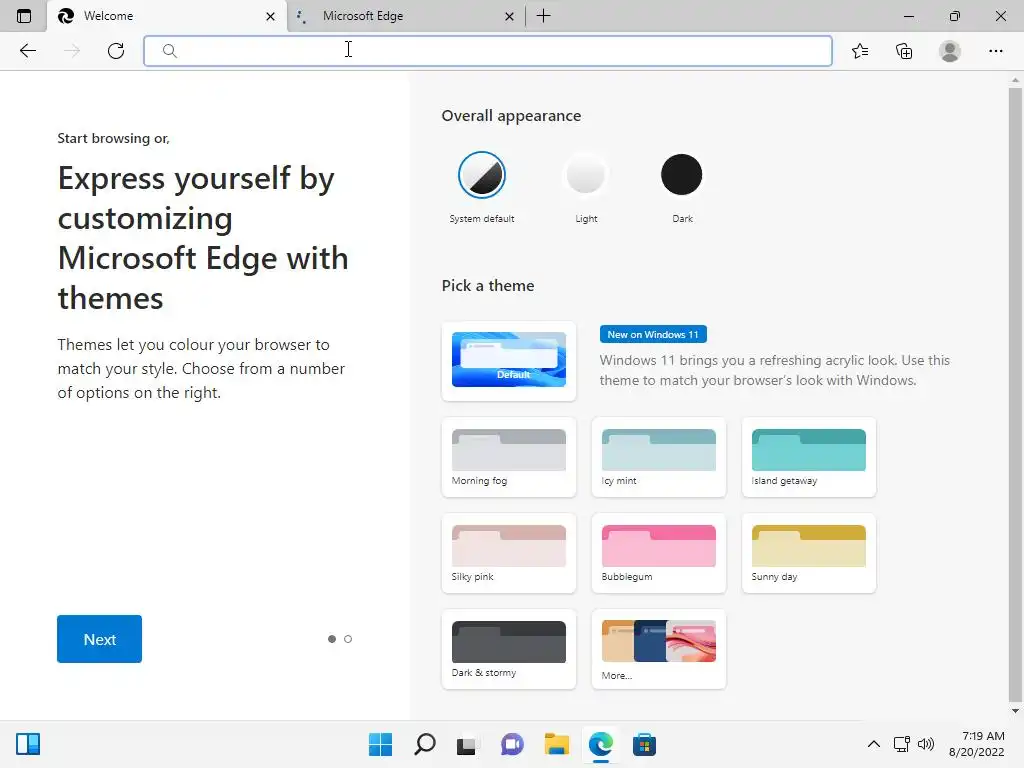1024x768 pixels.
Task: Click the 'Overall appearance' heading
Action: coord(511,116)
